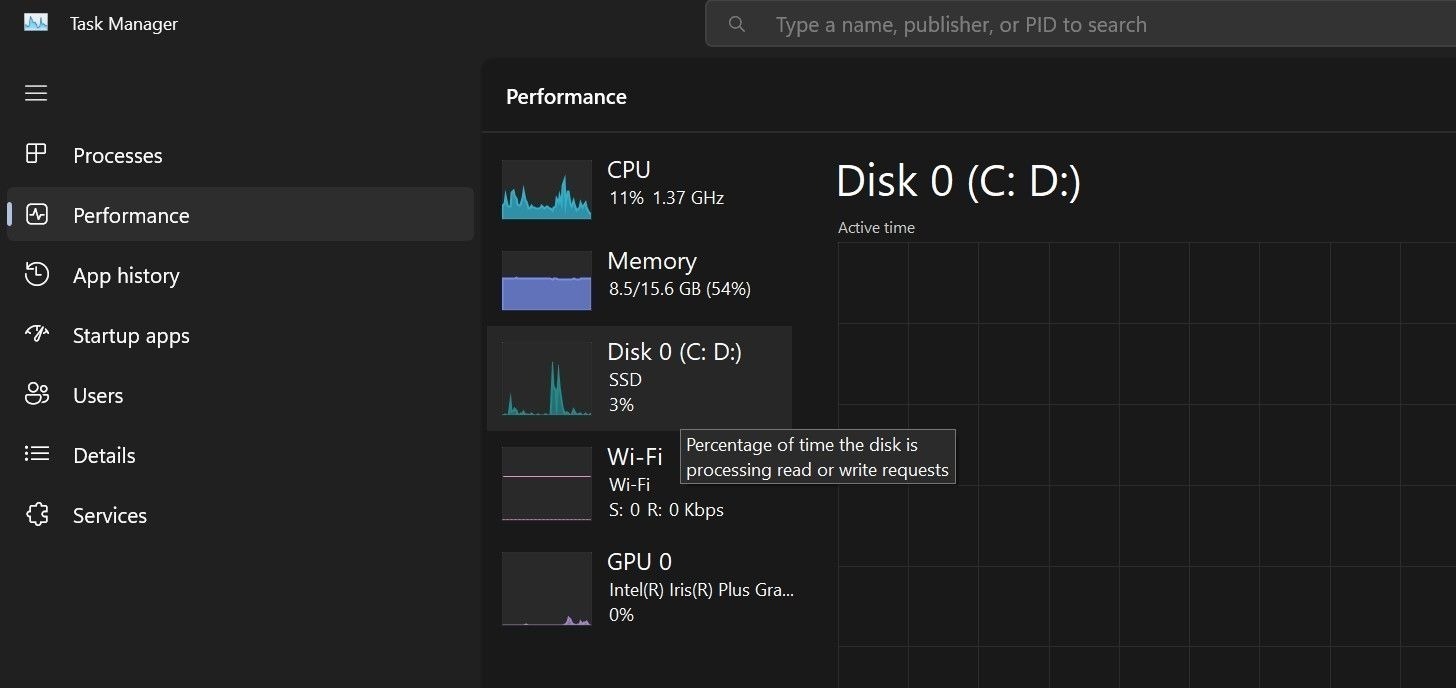Open the Details page
Image resolution: width=1456 pixels, height=688 pixels.
tap(240, 455)
